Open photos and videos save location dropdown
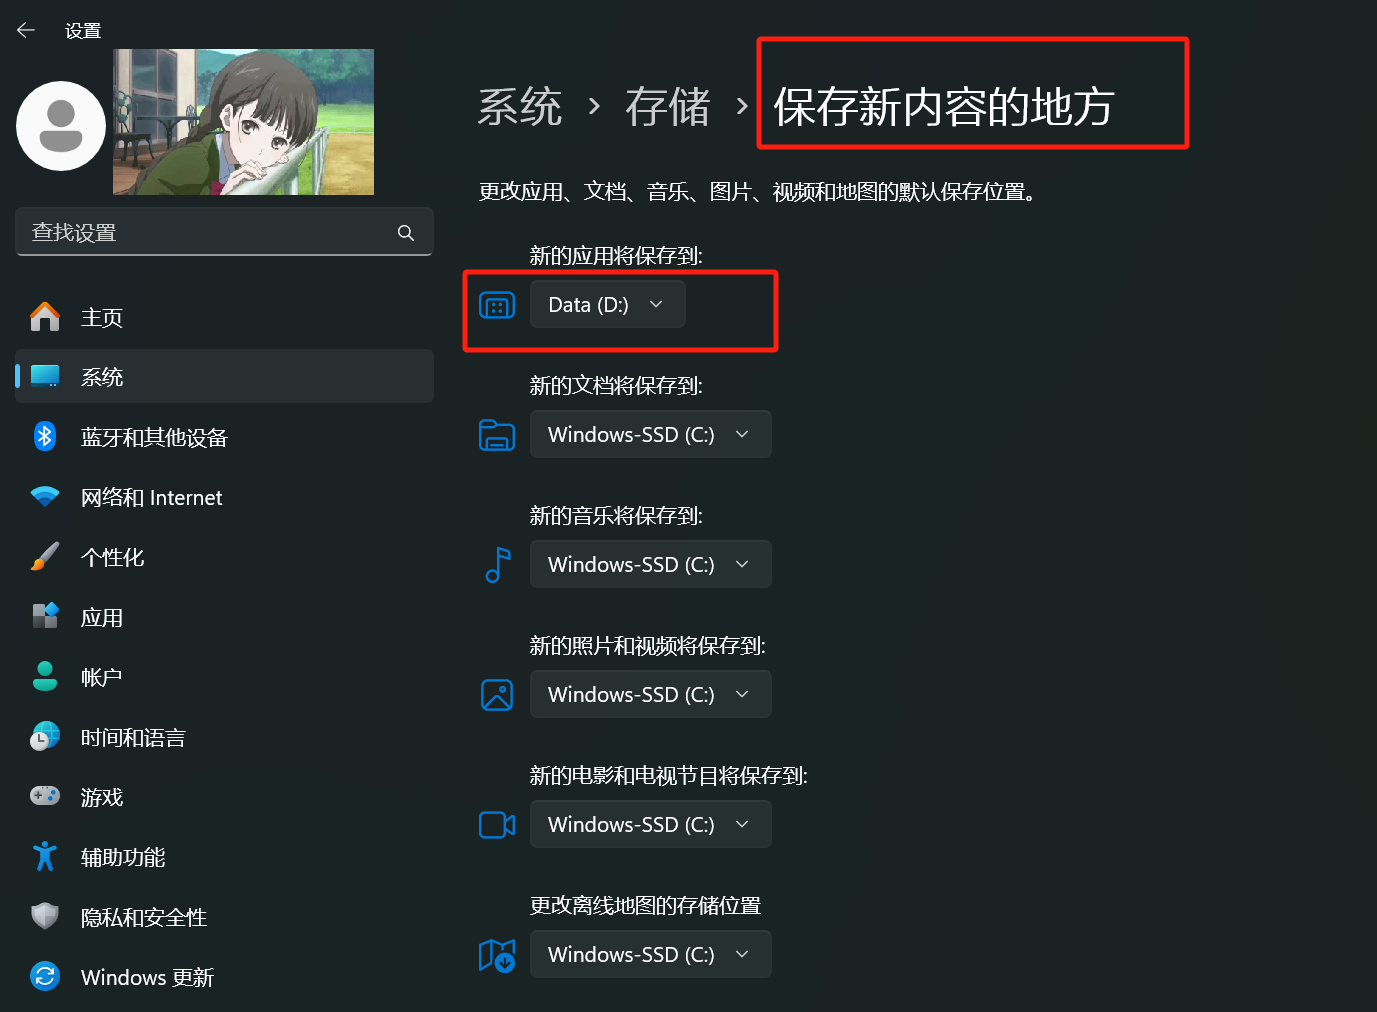Screen dimensions: 1377x1012 click(x=651, y=694)
